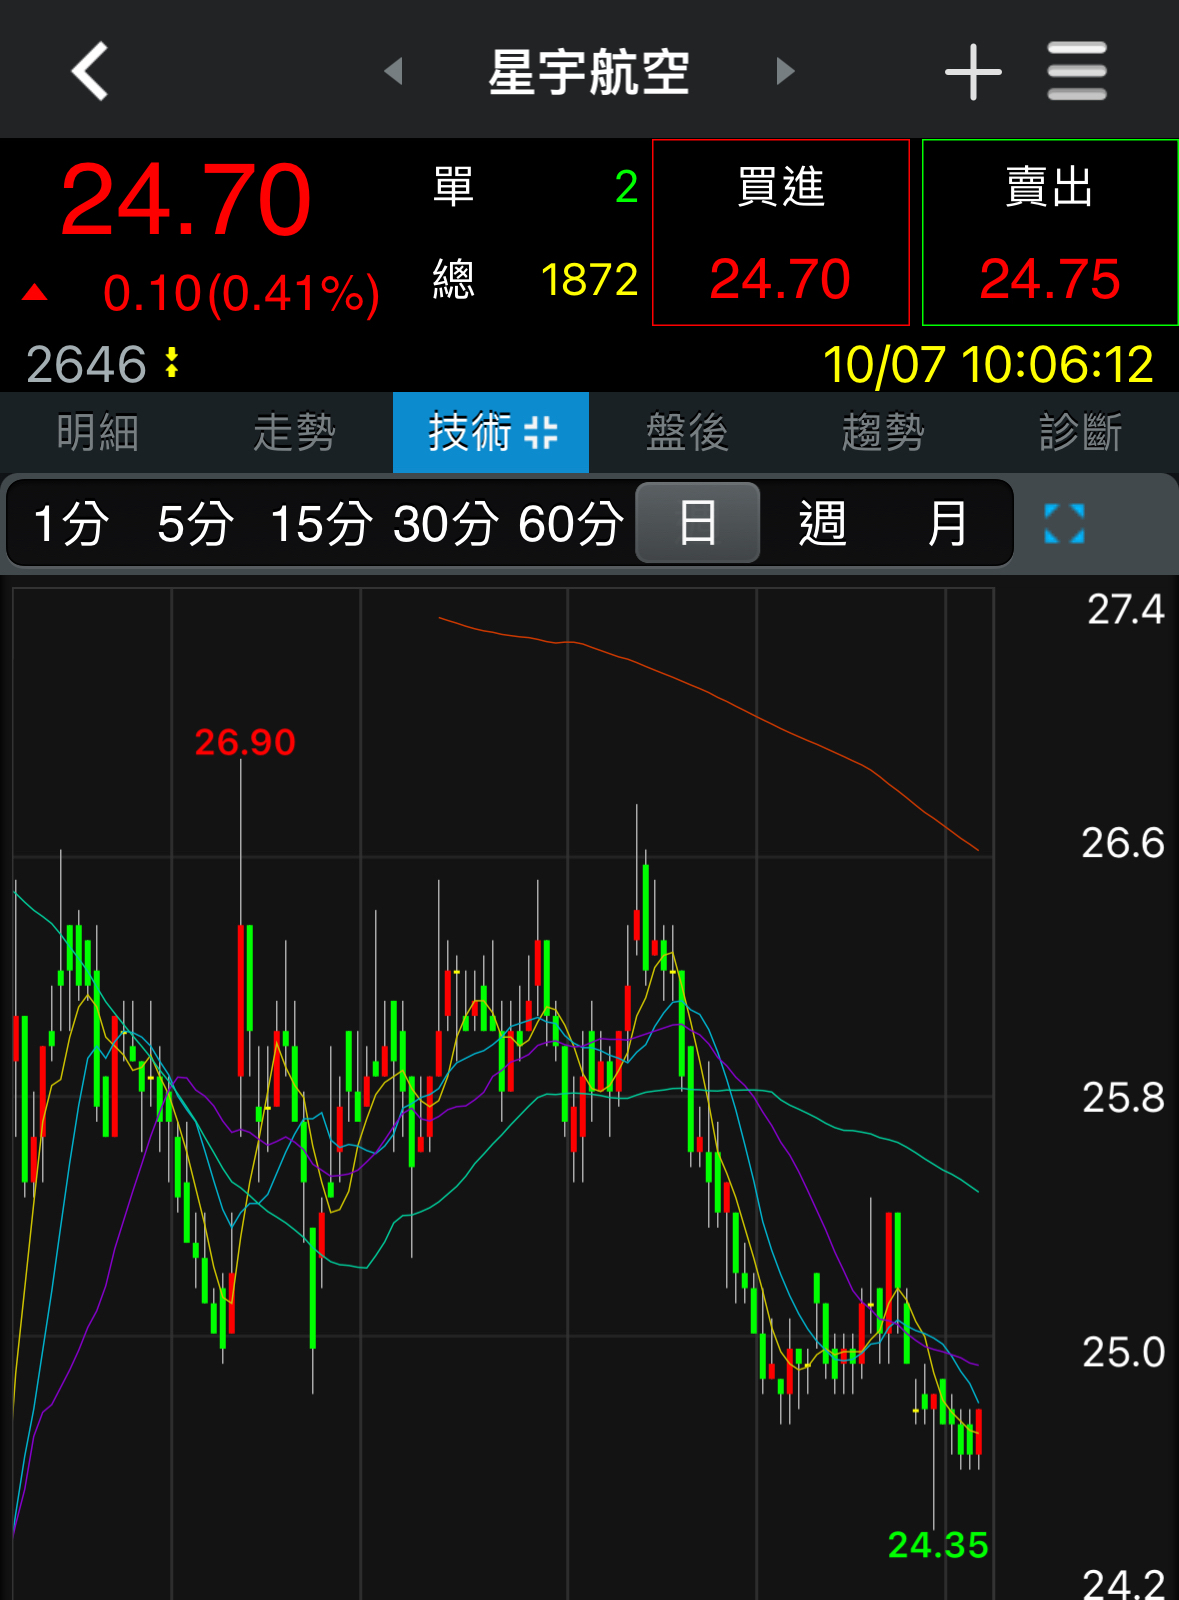Open the 趨勢 tab

(x=883, y=433)
